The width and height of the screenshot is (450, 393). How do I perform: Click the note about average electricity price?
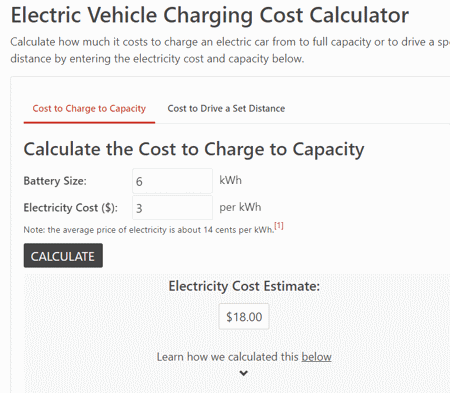tap(149, 230)
